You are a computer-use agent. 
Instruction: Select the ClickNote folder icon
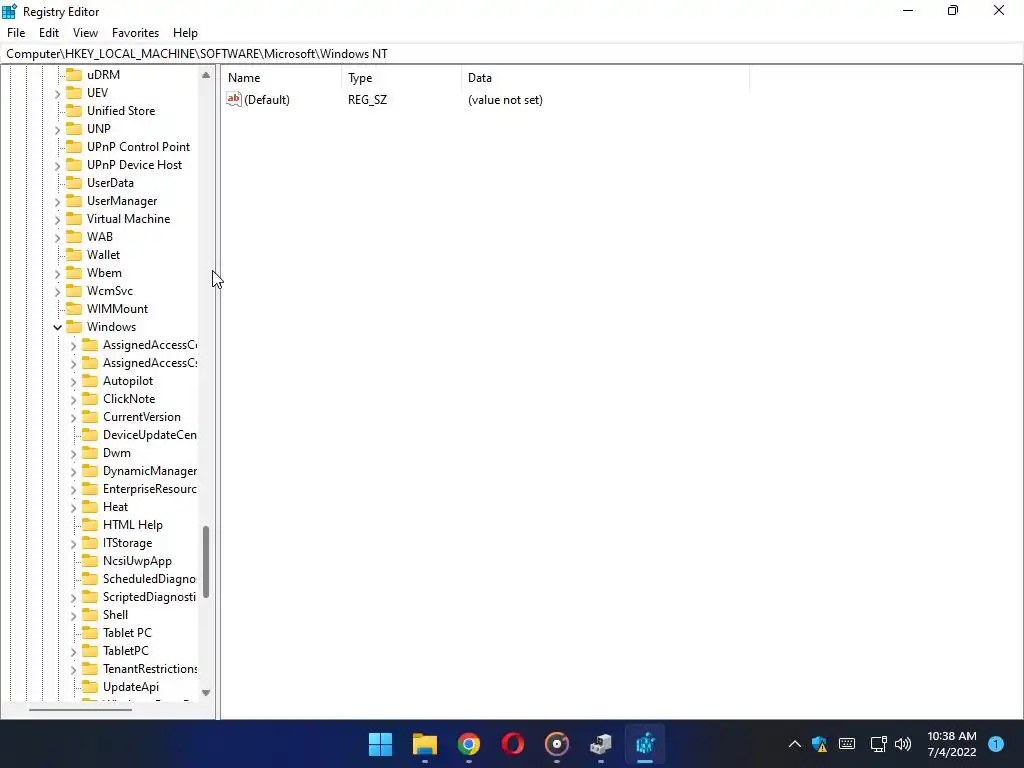pyautogui.click(x=90, y=398)
